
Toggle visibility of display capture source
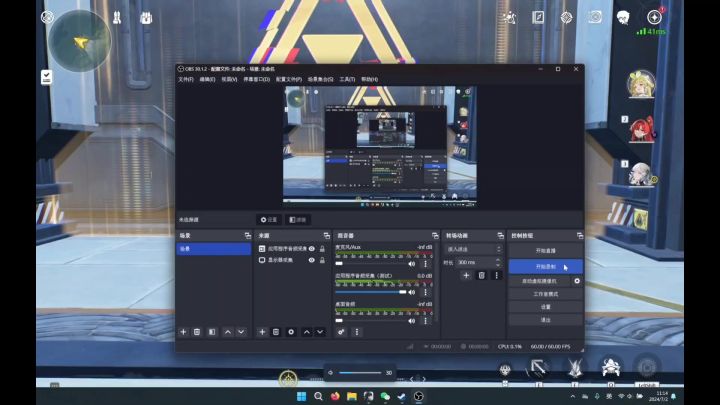(311, 260)
